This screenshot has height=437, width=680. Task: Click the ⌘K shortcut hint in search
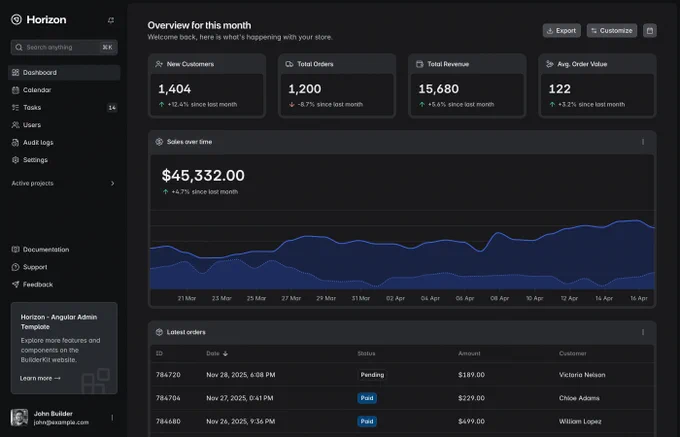point(107,47)
